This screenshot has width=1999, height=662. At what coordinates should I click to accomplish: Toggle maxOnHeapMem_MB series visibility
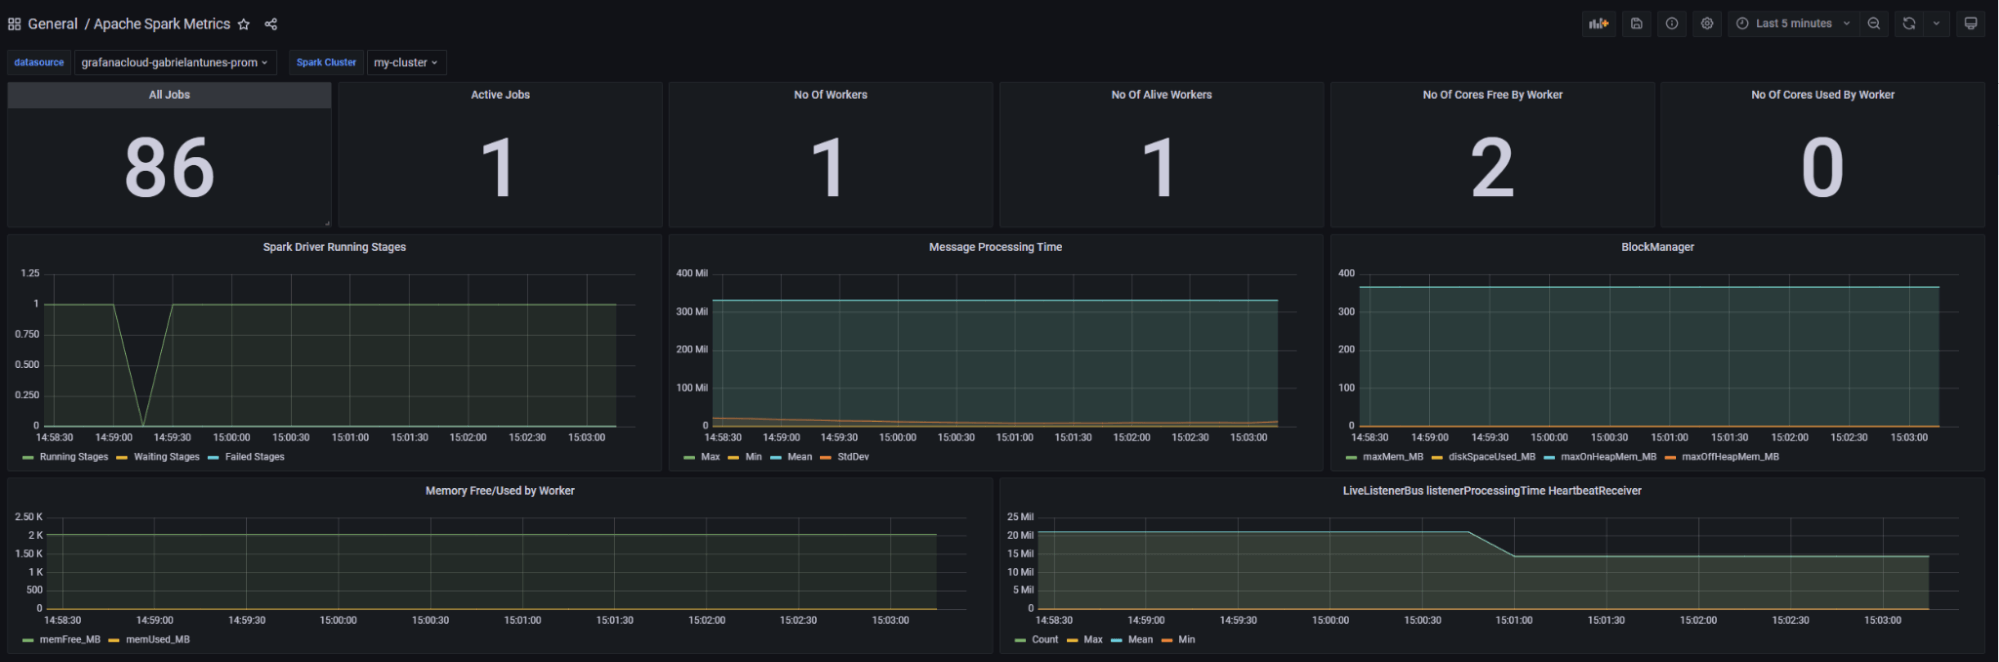click(1608, 457)
